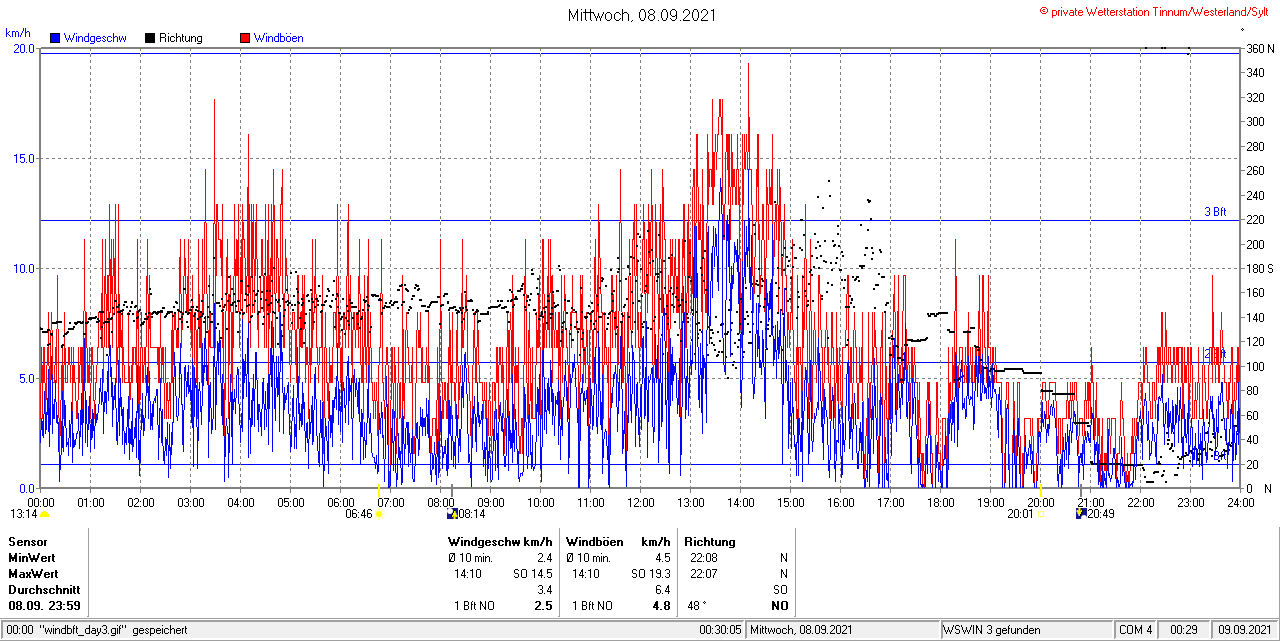This screenshot has height=641, width=1280.
Task: Click the yellow sun icon beside 13:14
Action: pos(44,514)
